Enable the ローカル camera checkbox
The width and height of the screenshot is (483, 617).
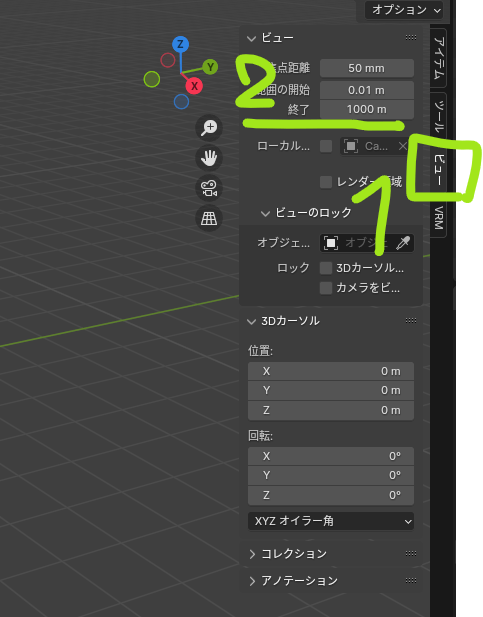tap(326, 146)
